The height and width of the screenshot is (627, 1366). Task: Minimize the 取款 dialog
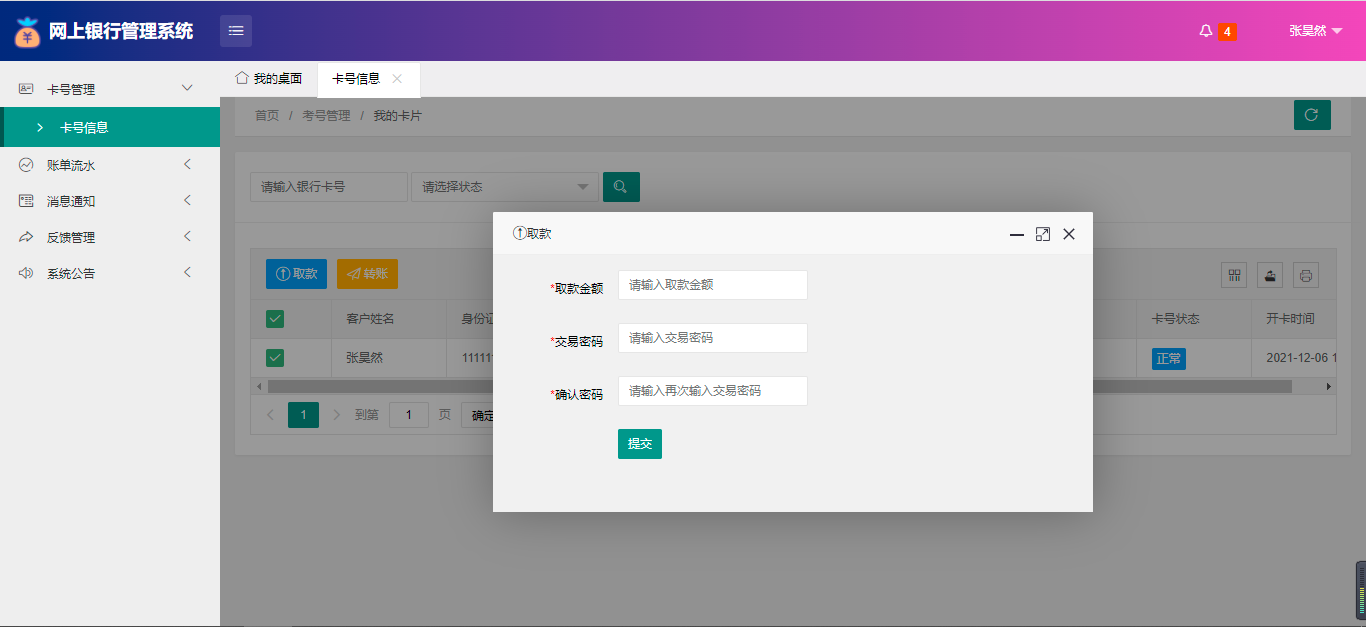coord(1017,234)
